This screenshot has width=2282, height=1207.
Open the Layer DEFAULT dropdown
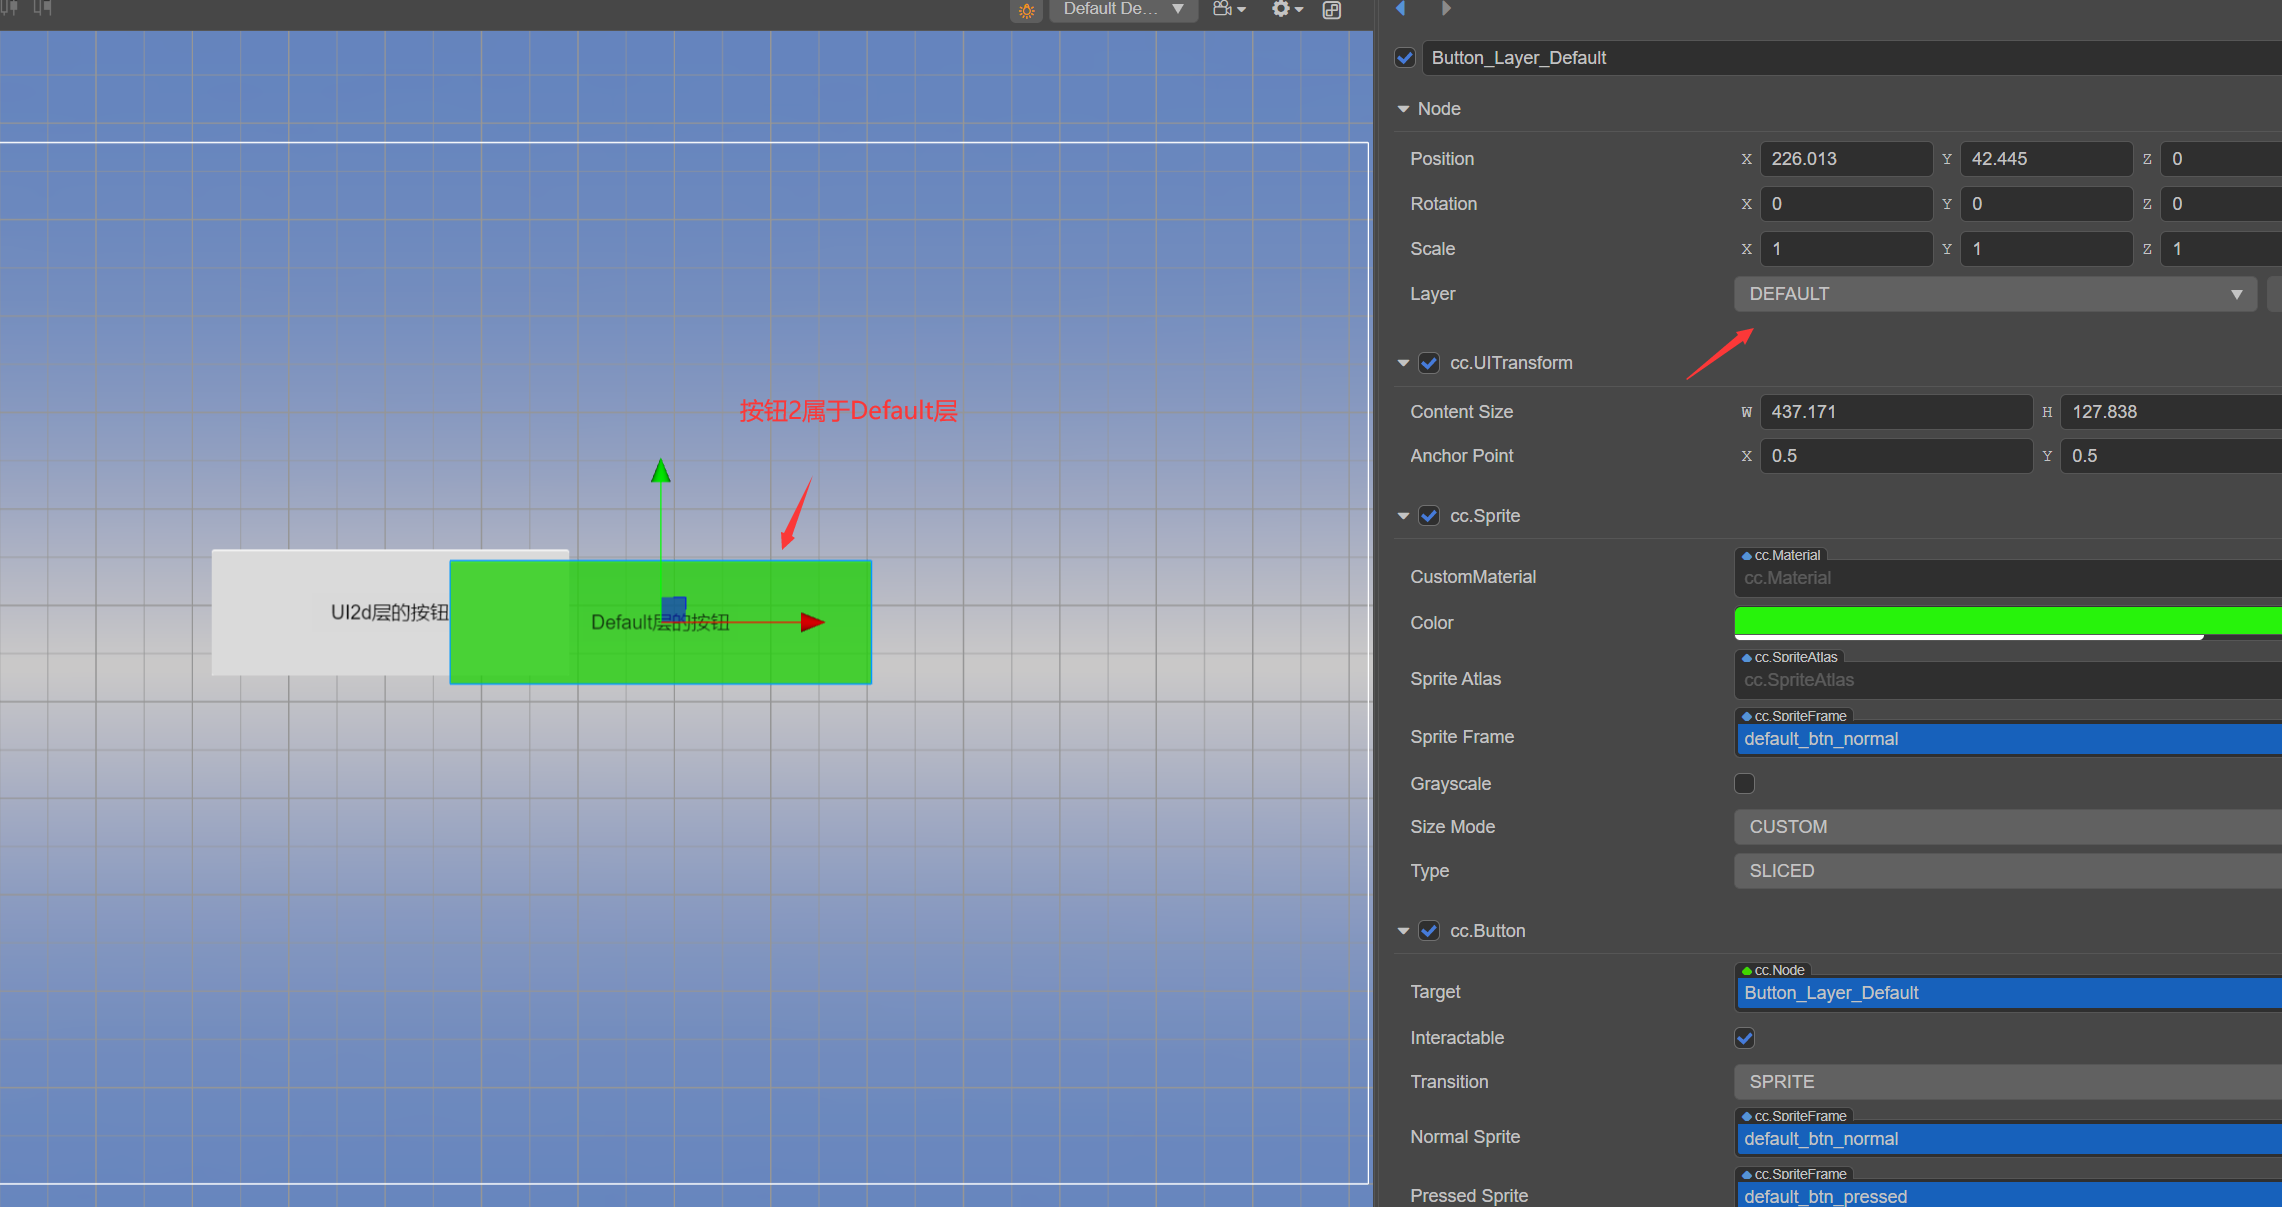pyautogui.click(x=1994, y=294)
